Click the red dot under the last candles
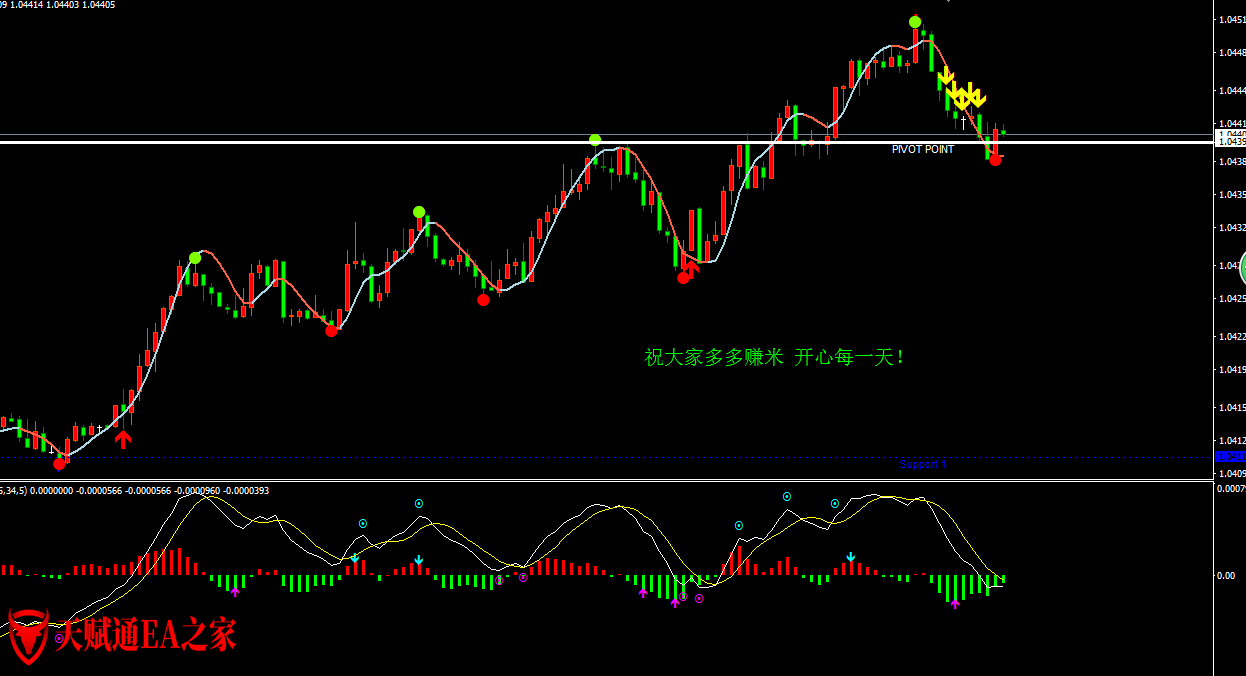Image resolution: width=1246 pixels, height=676 pixels. (995, 160)
